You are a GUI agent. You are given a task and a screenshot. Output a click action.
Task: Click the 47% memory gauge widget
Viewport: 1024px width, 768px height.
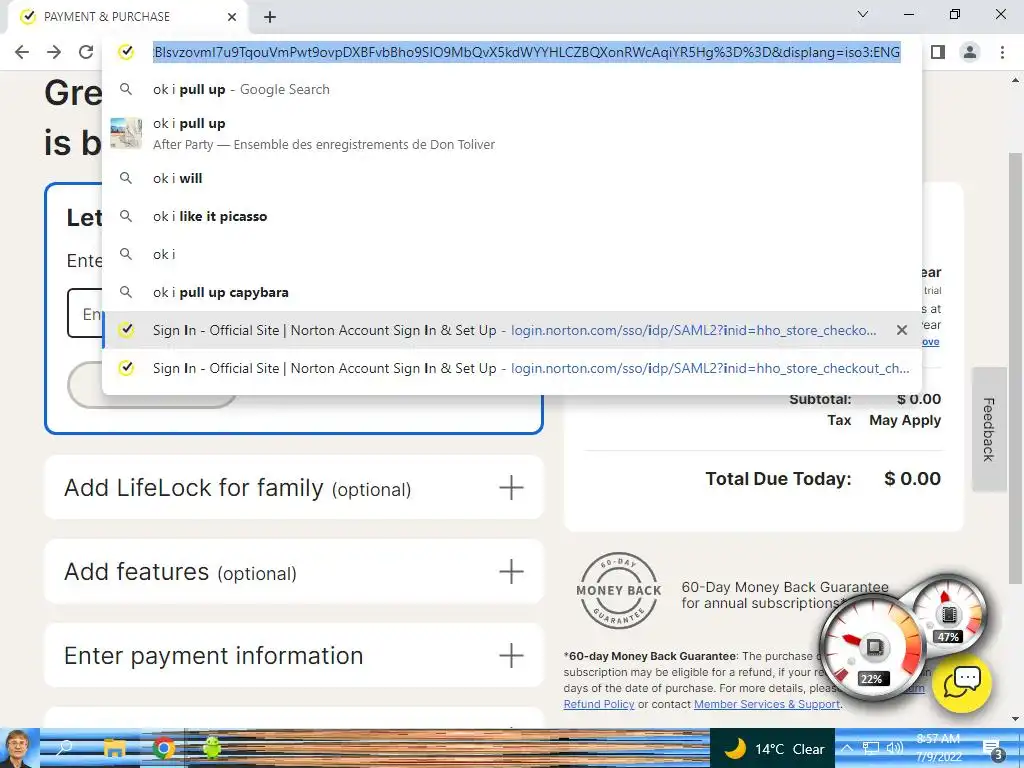pos(949,615)
